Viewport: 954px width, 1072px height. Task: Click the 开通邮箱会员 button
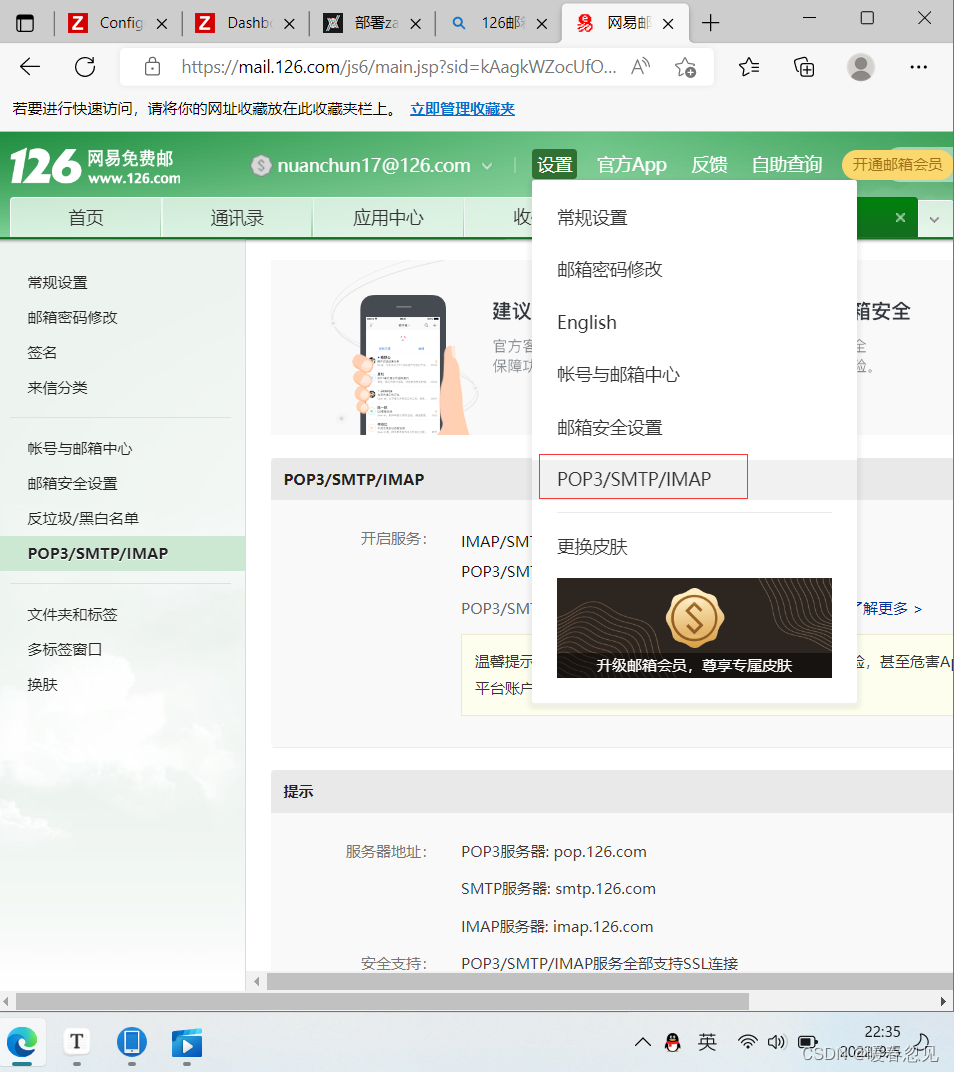(897, 165)
